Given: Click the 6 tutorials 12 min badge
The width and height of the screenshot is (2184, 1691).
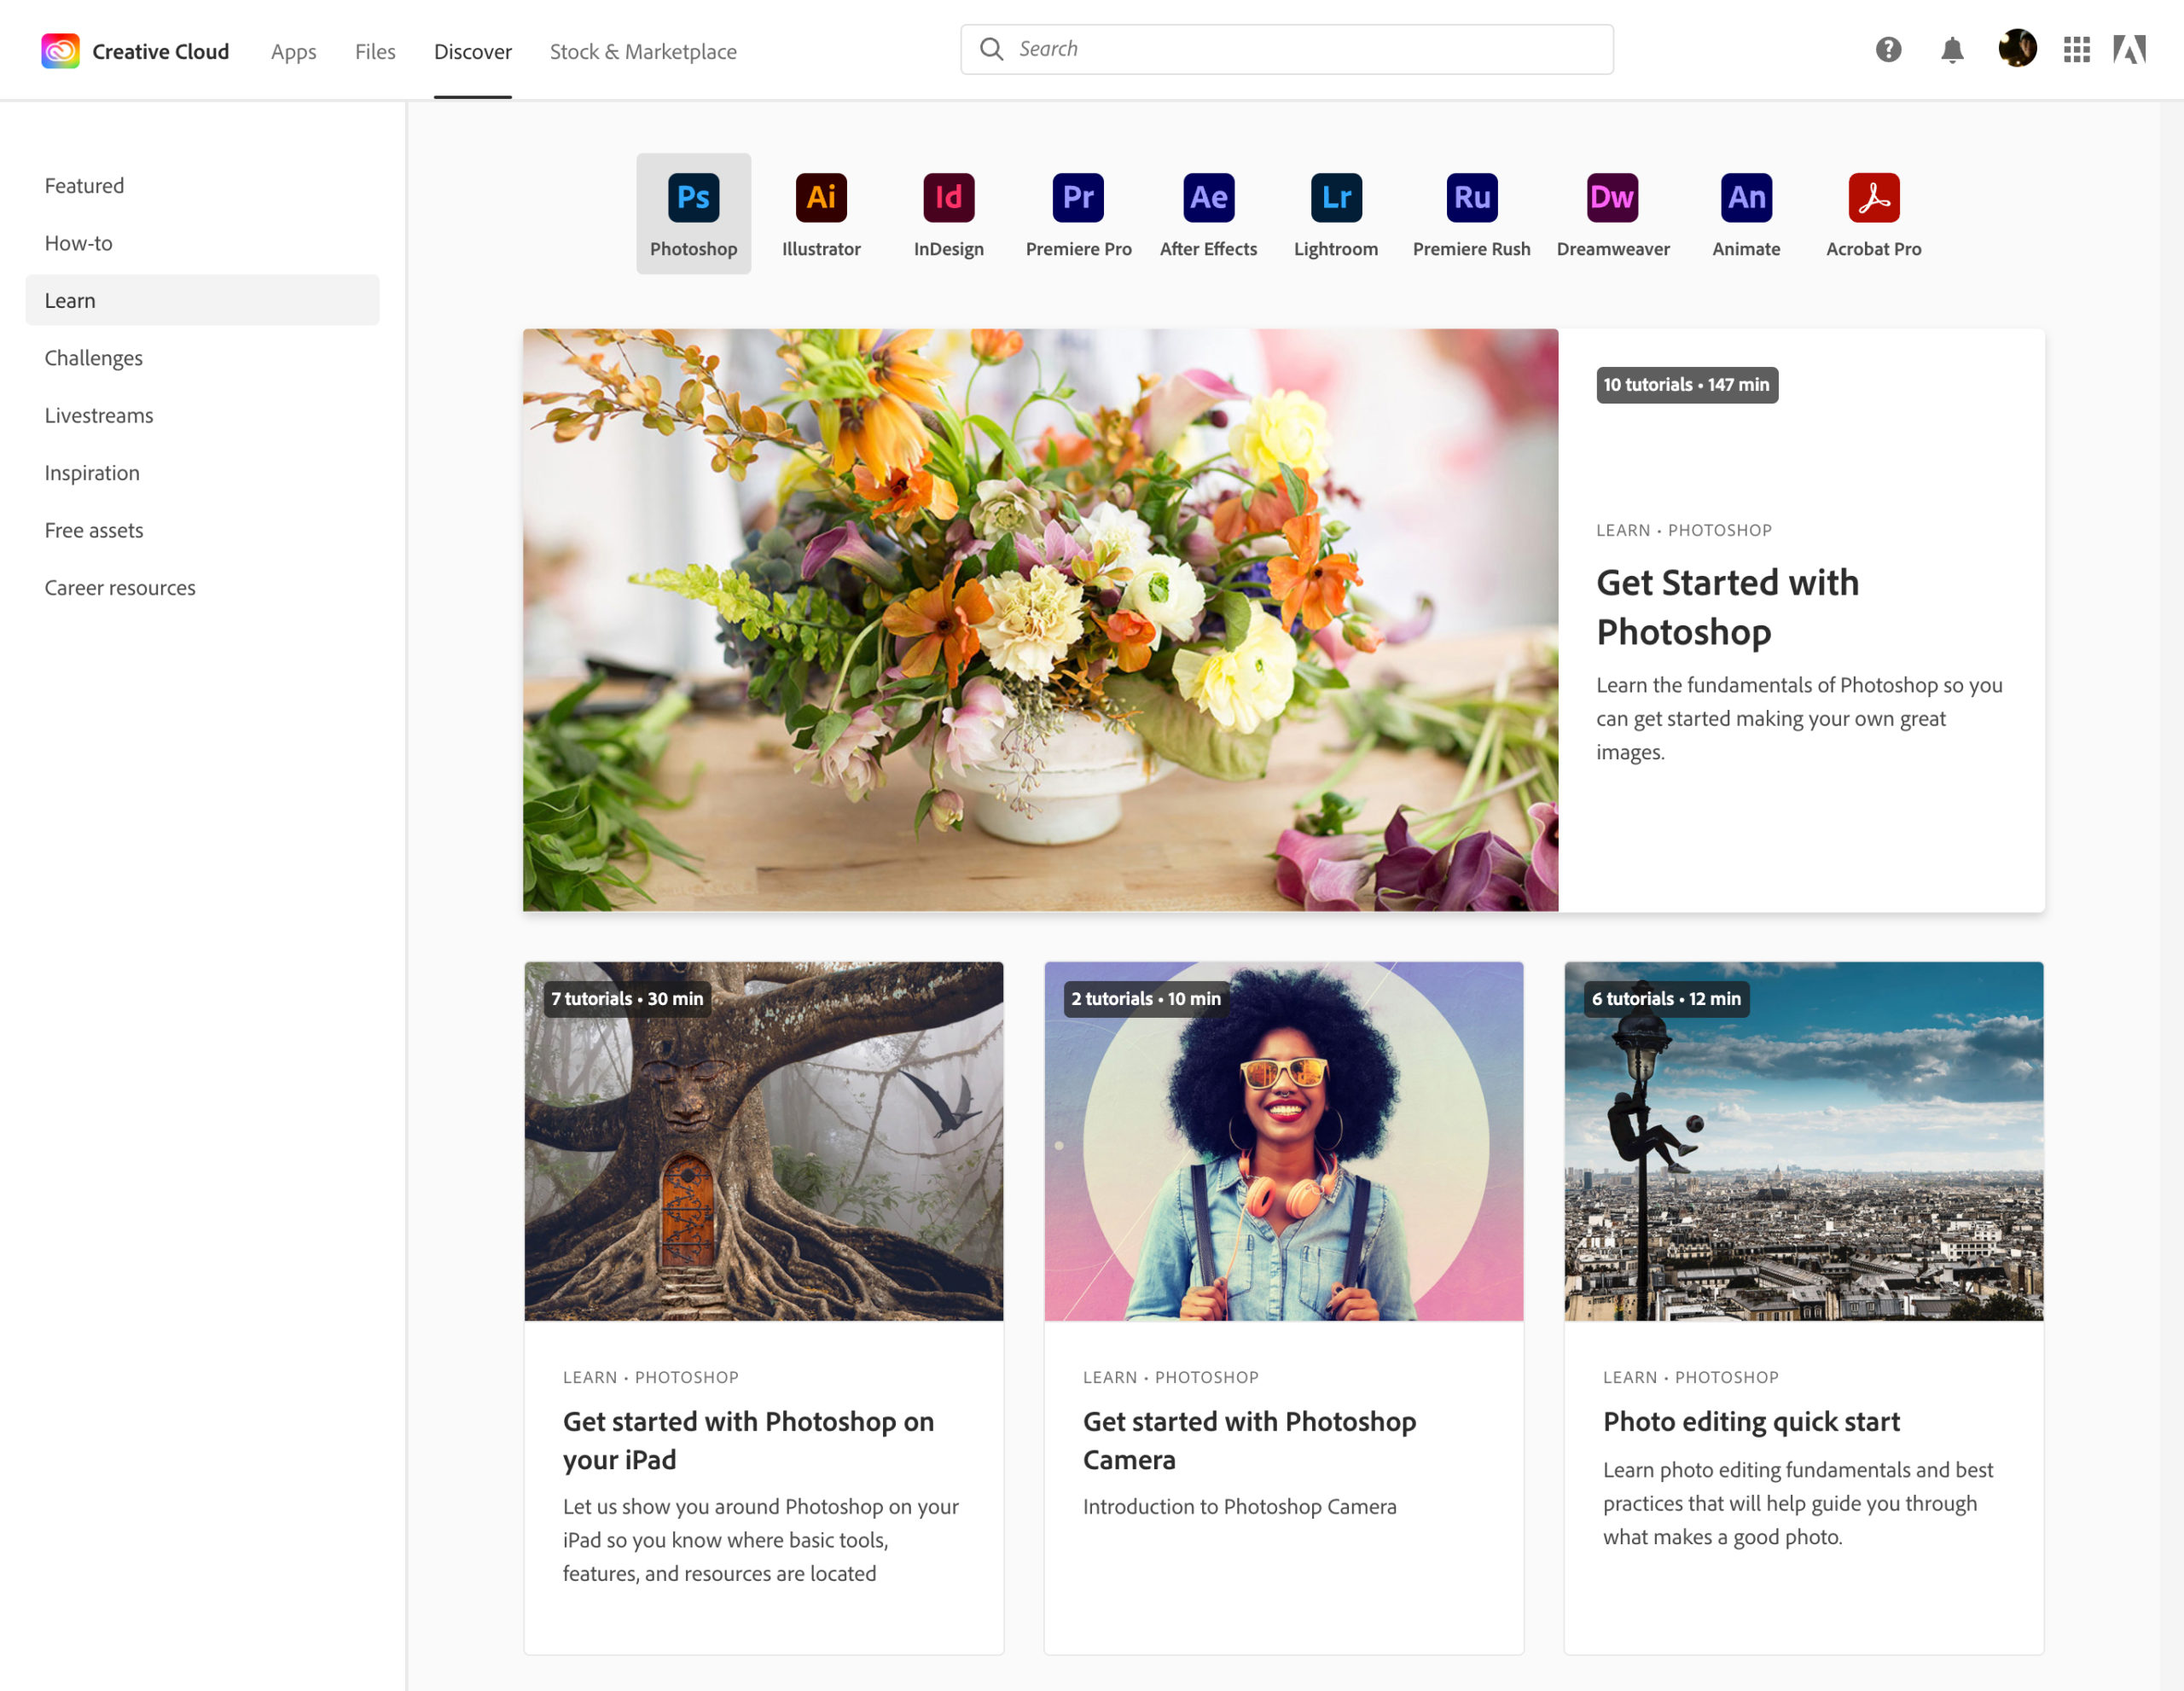Looking at the screenshot, I should tap(1666, 998).
